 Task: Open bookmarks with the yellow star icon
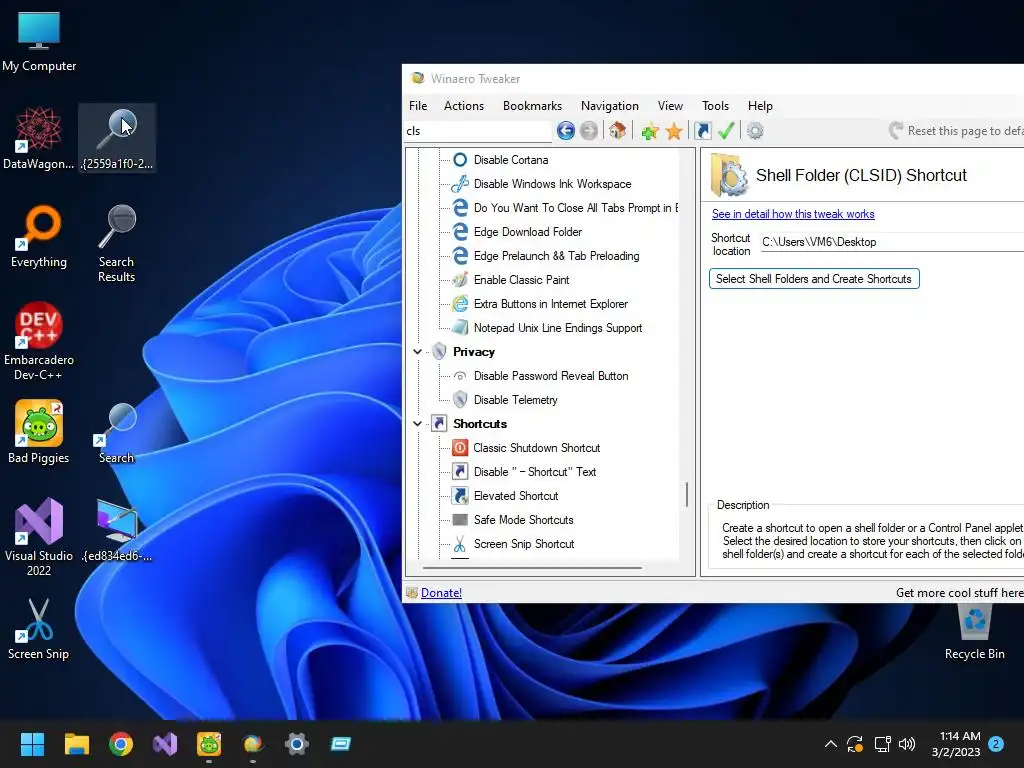click(x=674, y=132)
